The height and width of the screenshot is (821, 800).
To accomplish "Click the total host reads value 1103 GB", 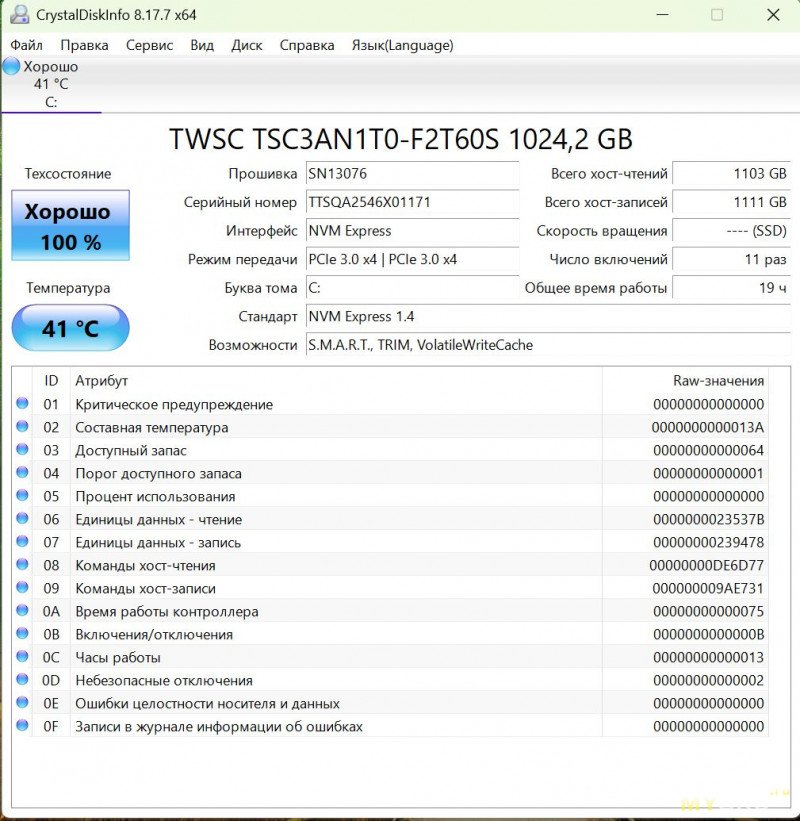I will coord(731,174).
